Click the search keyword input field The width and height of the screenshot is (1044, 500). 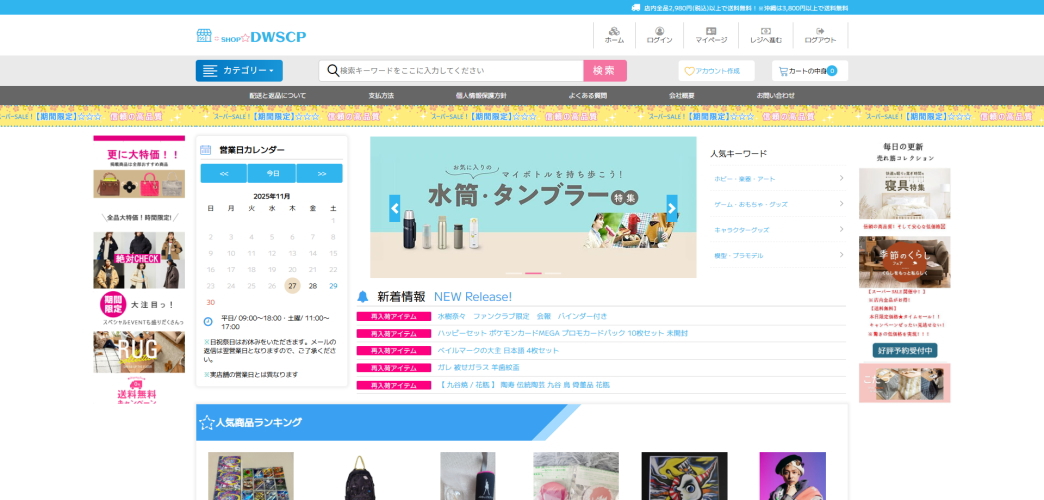(x=458, y=71)
